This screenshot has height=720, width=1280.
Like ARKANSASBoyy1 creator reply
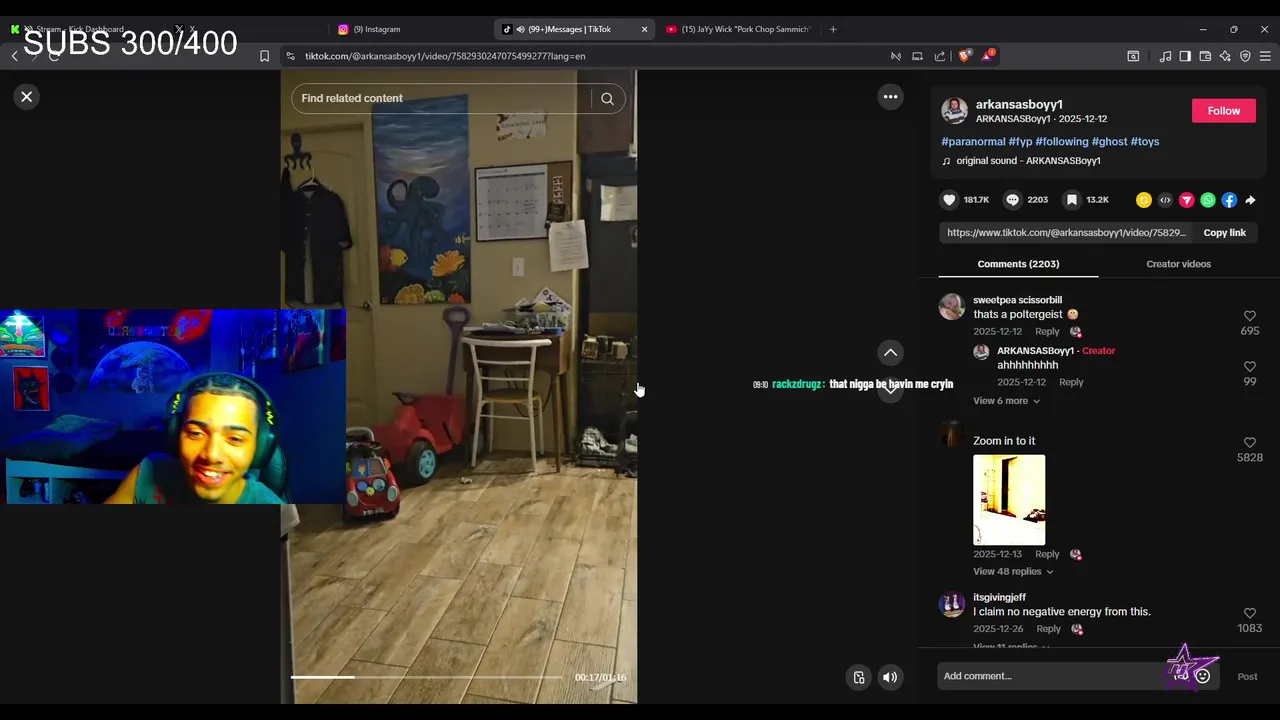click(1249, 367)
